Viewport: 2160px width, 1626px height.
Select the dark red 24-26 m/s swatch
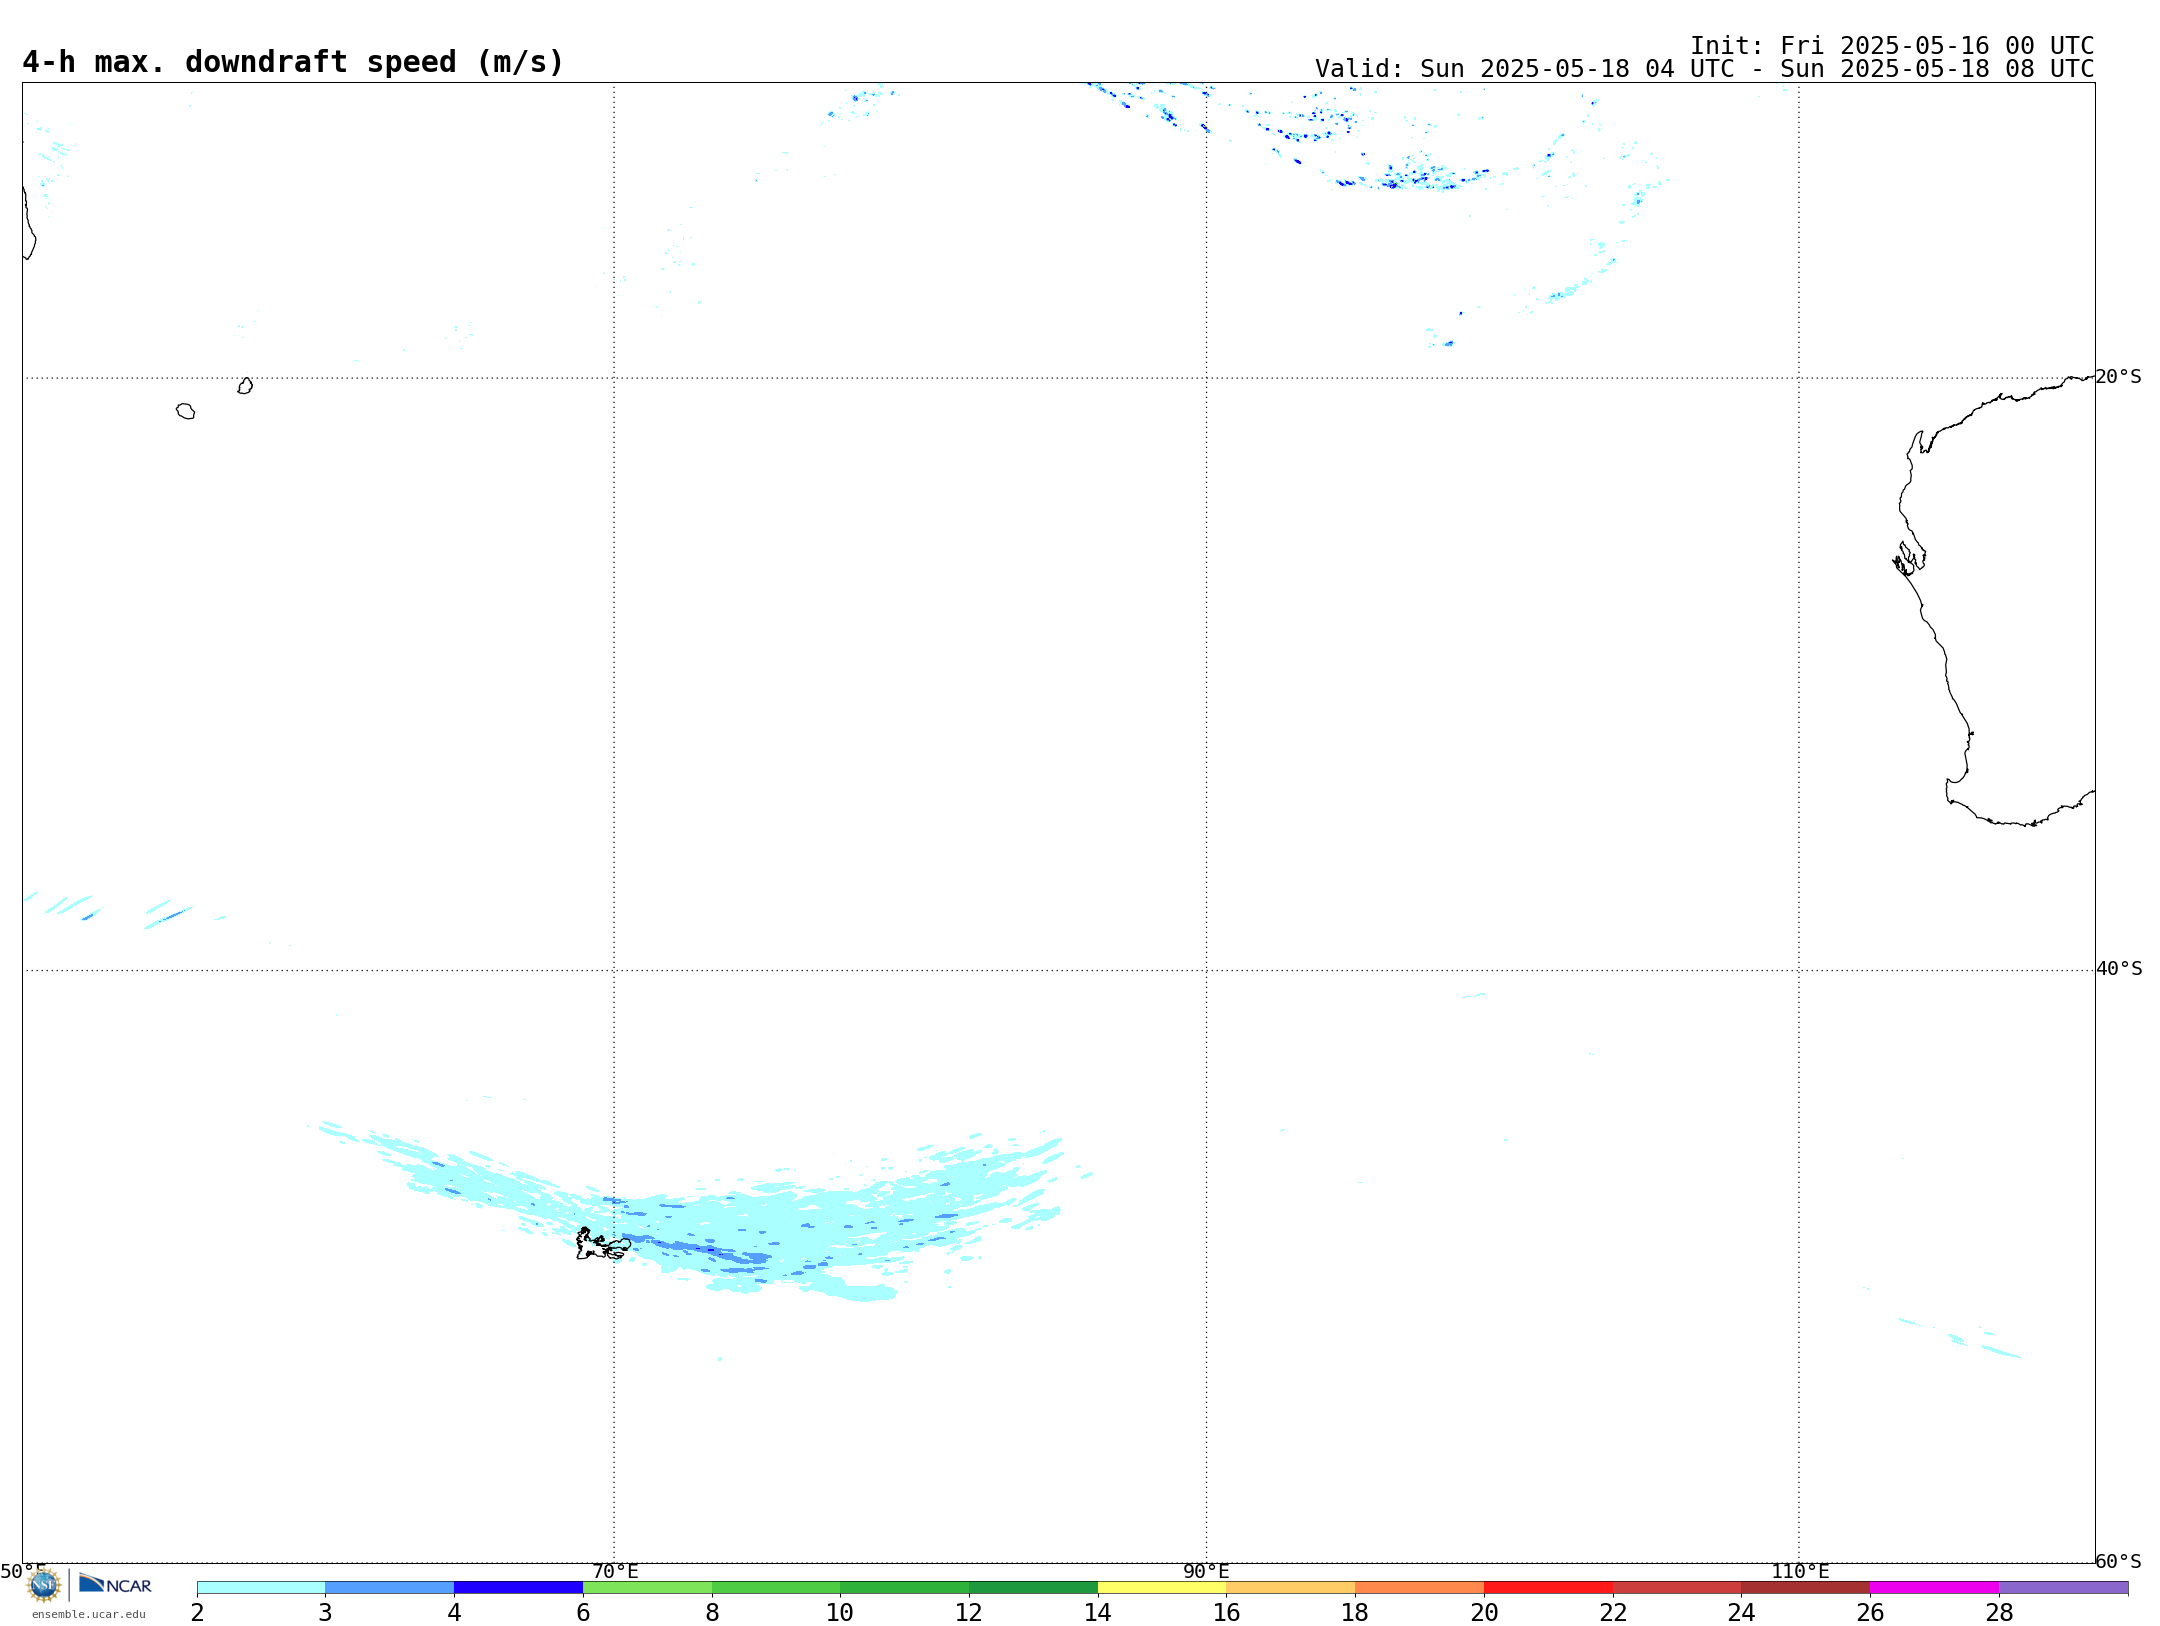pos(1806,1588)
